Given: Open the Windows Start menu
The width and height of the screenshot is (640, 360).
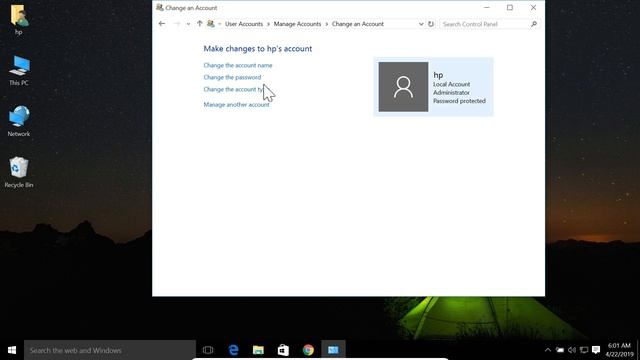Looking at the screenshot, I should (12, 350).
